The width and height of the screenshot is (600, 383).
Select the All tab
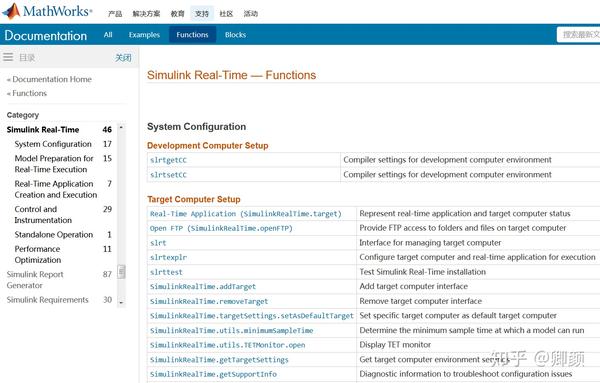click(108, 35)
